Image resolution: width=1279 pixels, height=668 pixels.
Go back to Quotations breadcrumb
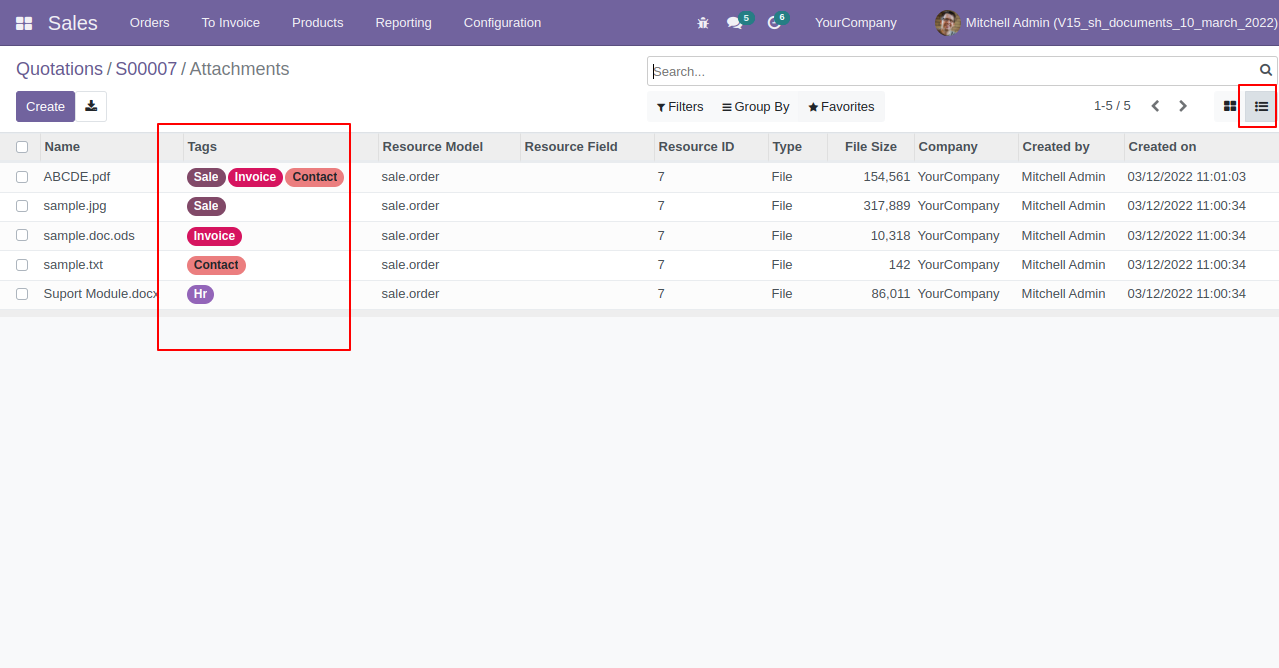coord(59,69)
